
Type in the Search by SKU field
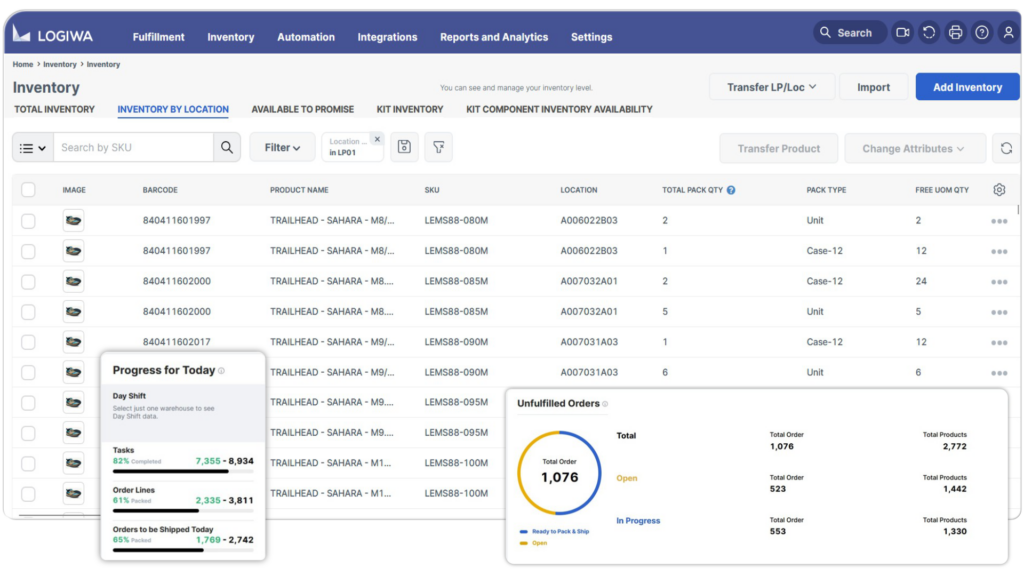[x=132, y=148]
